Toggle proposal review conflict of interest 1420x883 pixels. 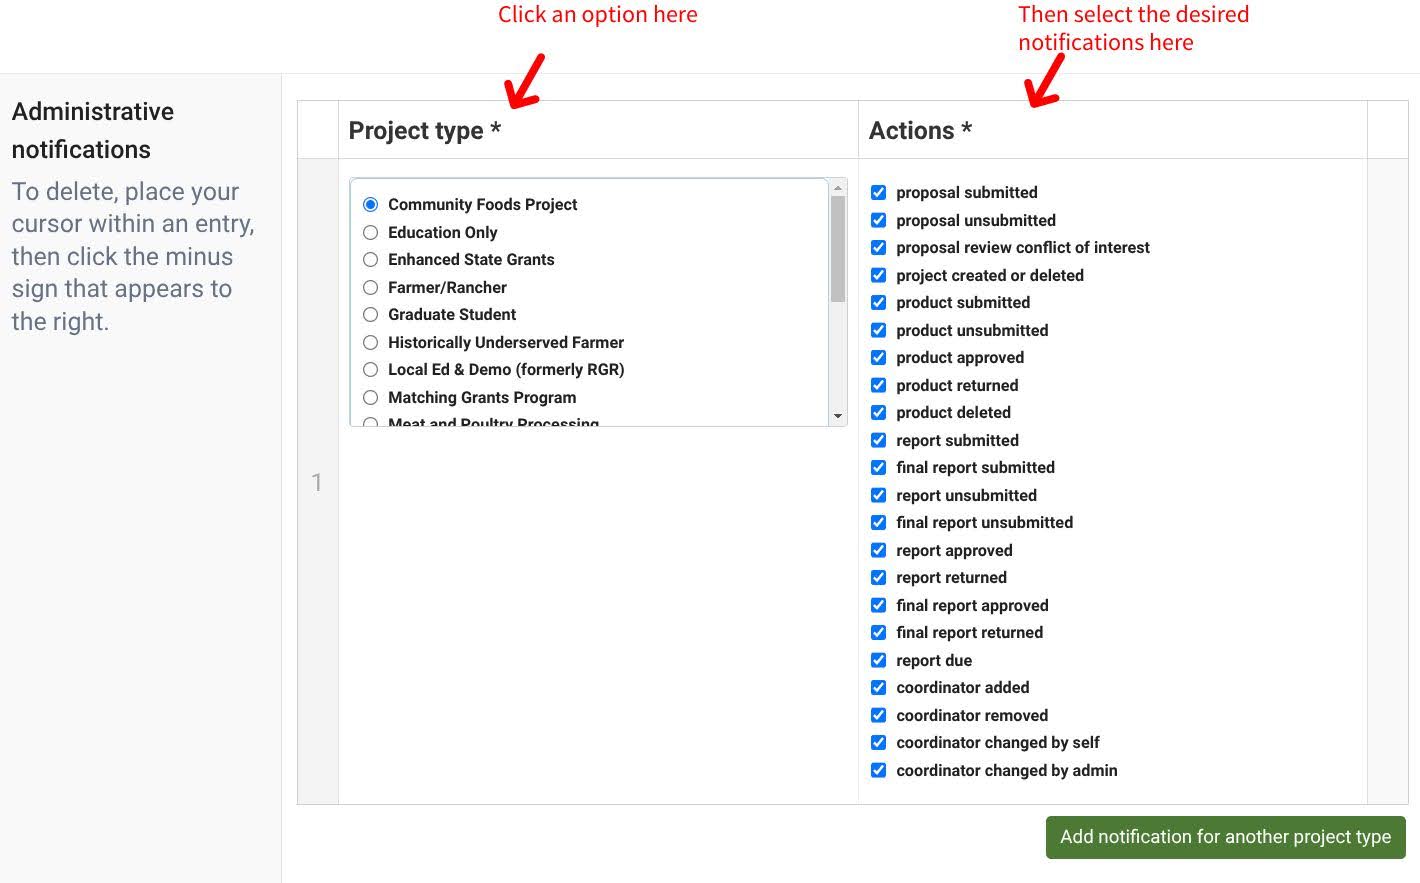[x=878, y=247]
